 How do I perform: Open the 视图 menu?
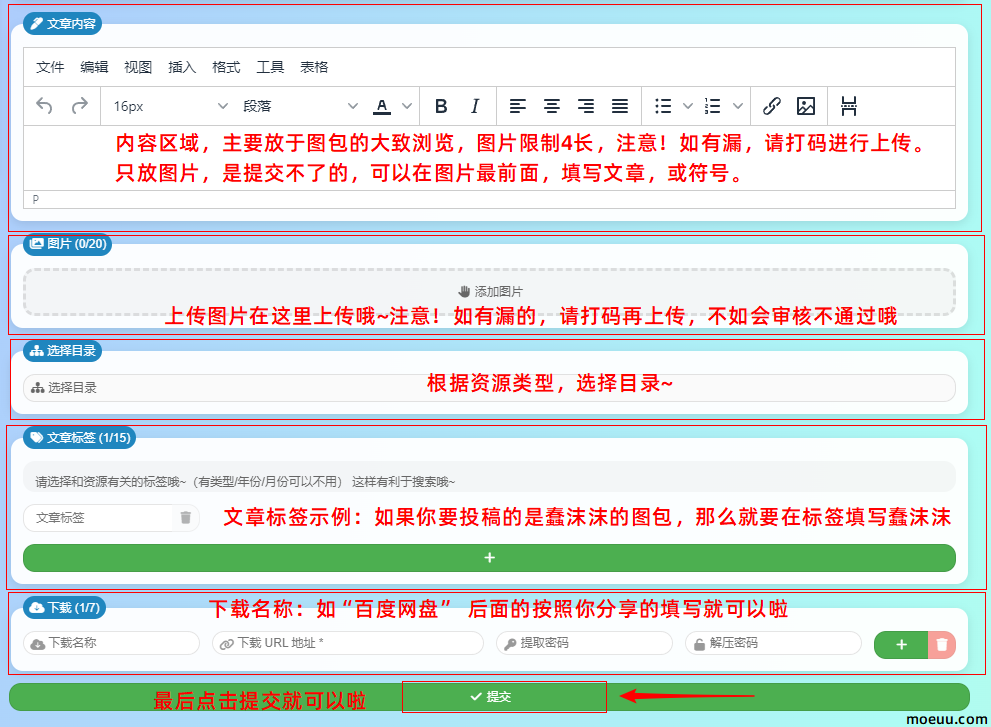click(x=138, y=67)
